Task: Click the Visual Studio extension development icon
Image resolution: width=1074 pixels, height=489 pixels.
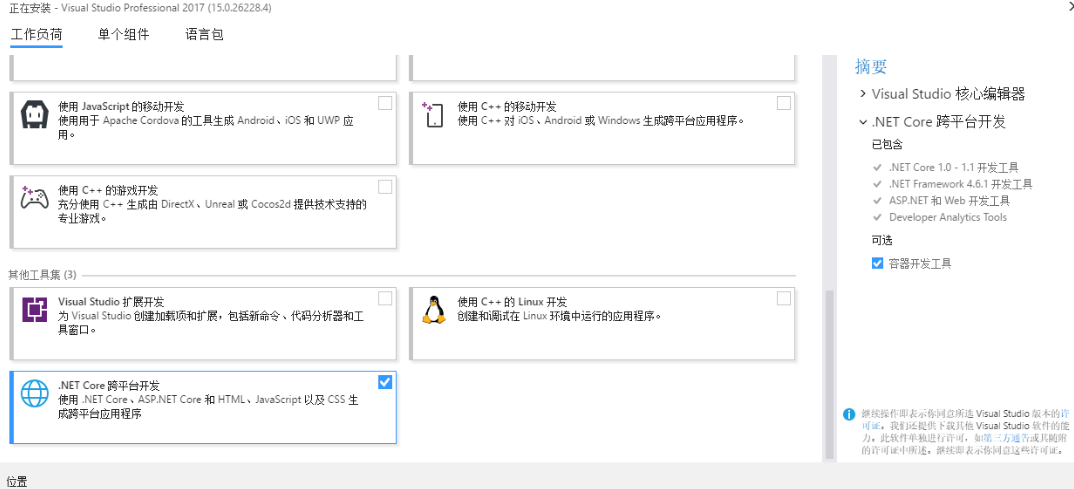Action: point(34,310)
